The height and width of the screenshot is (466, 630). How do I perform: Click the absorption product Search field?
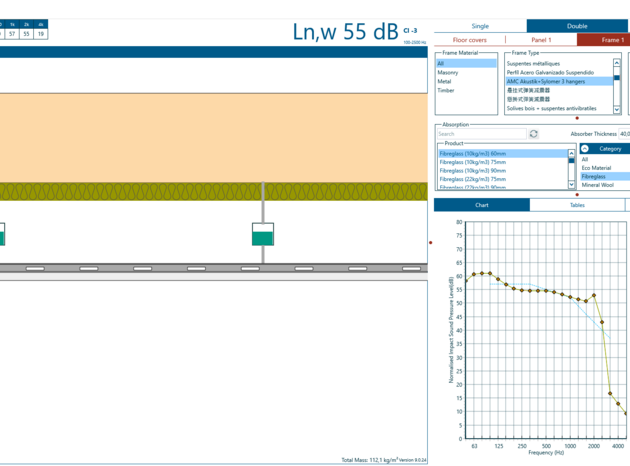[480, 134]
